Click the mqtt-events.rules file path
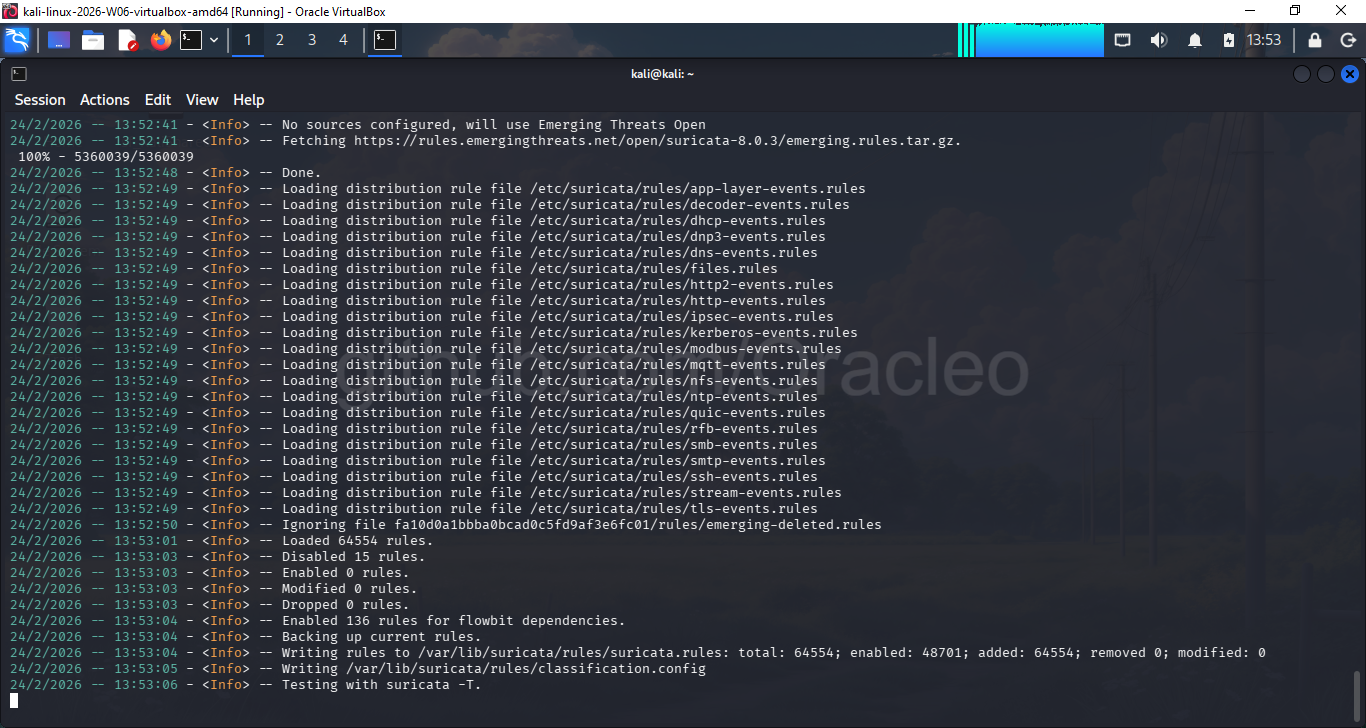 click(678, 365)
